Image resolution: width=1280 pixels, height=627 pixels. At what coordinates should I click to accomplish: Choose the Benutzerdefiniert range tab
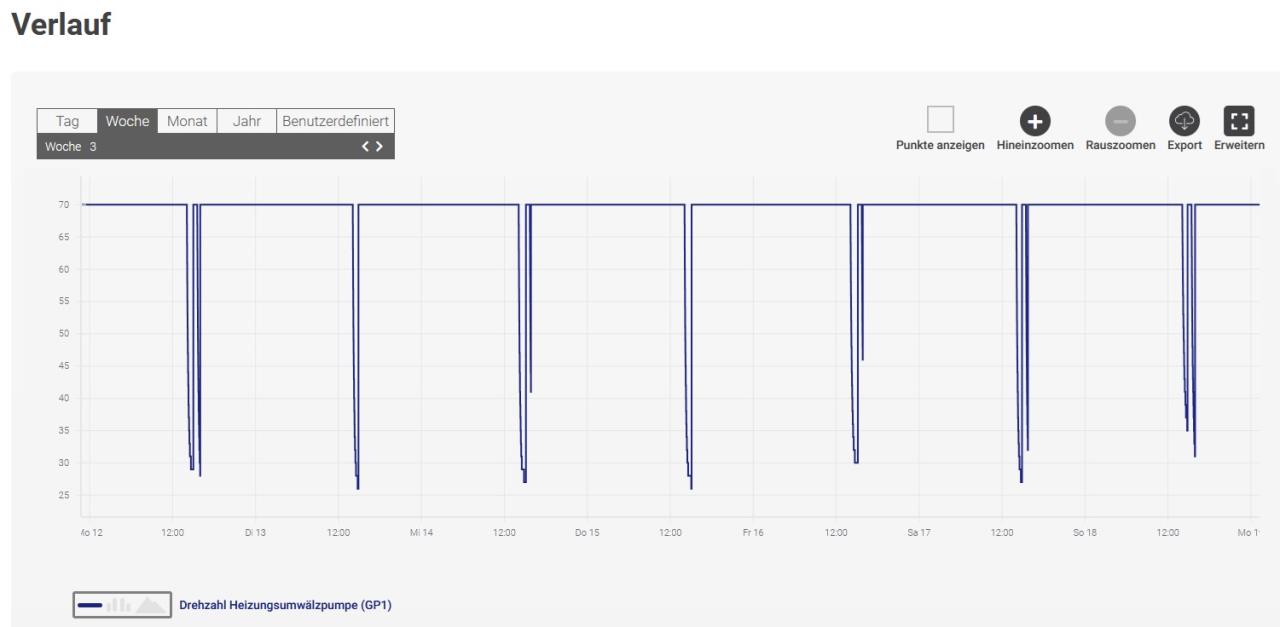coord(335,121)
